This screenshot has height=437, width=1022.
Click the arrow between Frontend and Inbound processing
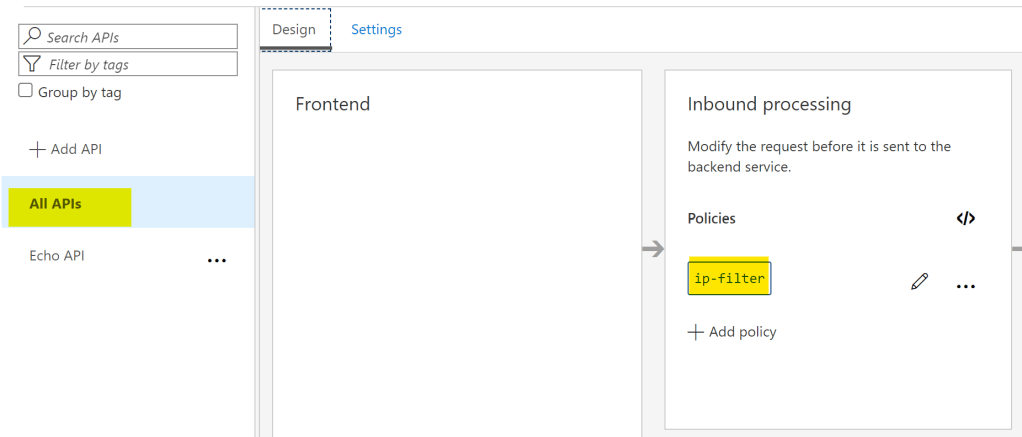[x=653, y=249]
